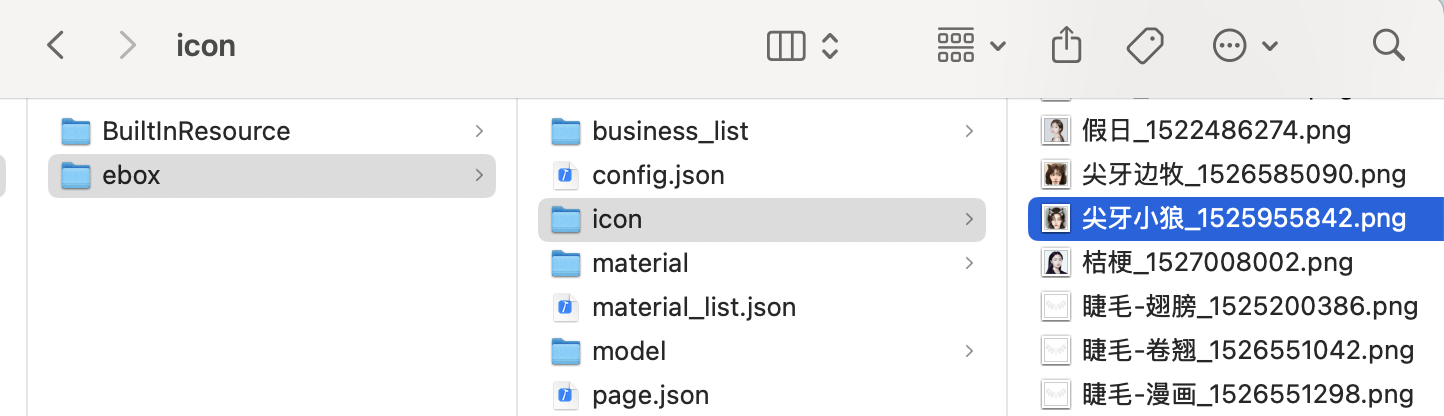Select page.json file icon
The height and width of the screenshot is (416, 1444).
click(x=566, y=395)
